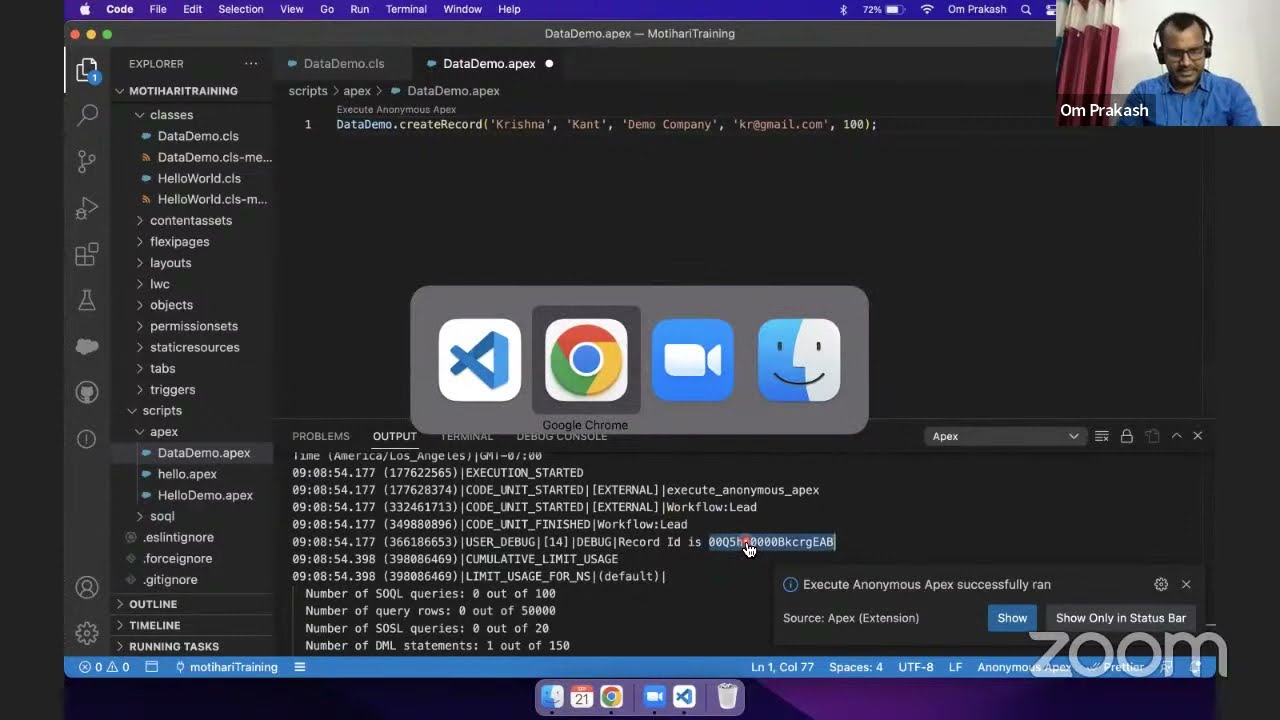Open Finder from the Dock
This screenshot has width=1280, height=720.
click(552, 696)
